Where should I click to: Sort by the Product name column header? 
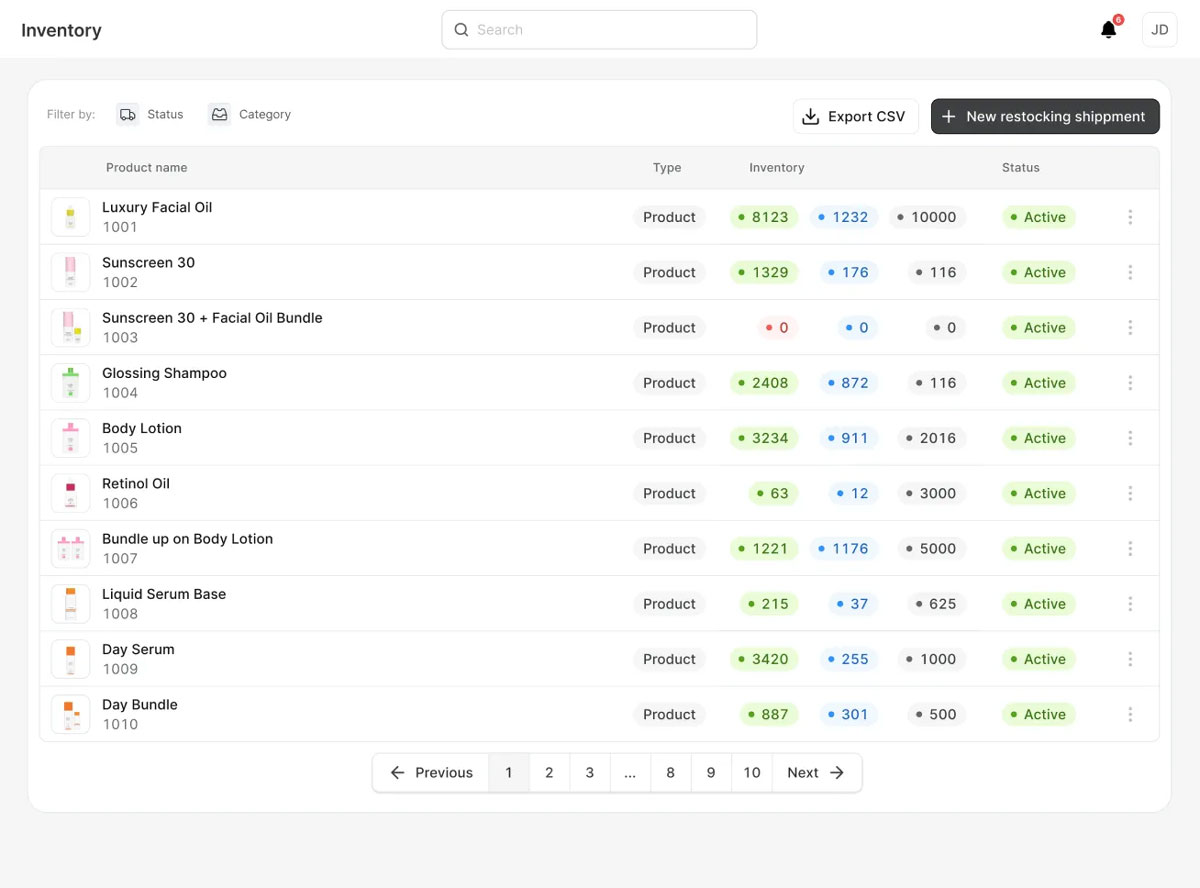tap(147, 168)
